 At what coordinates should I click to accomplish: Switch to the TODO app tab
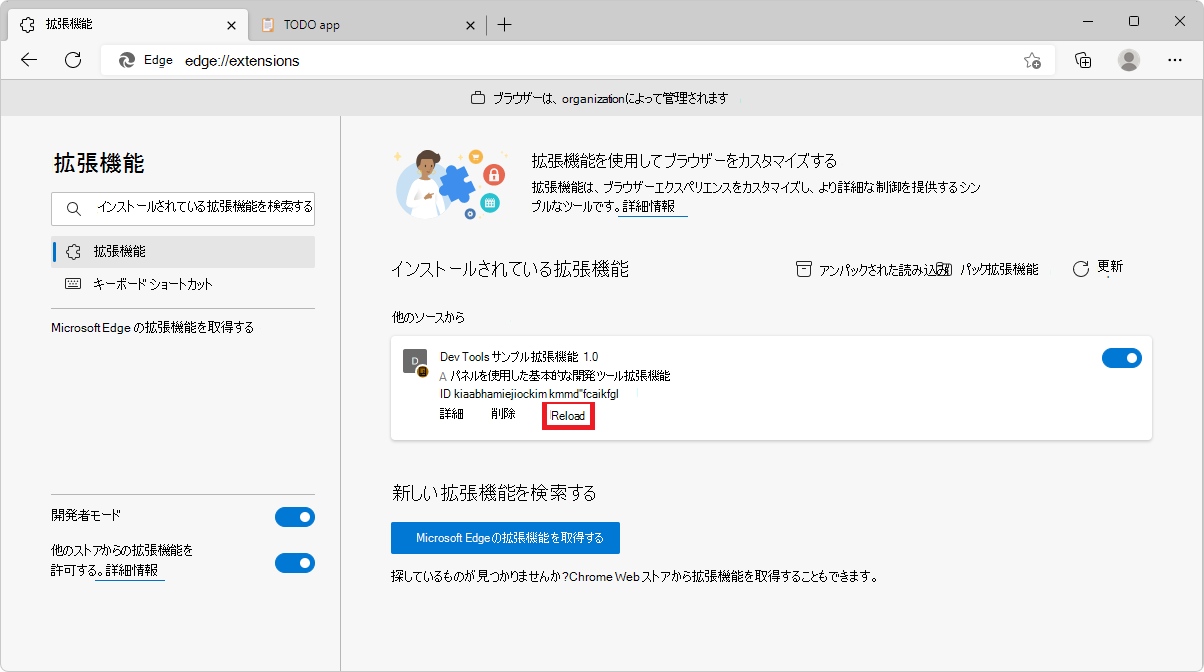(310, 24)
